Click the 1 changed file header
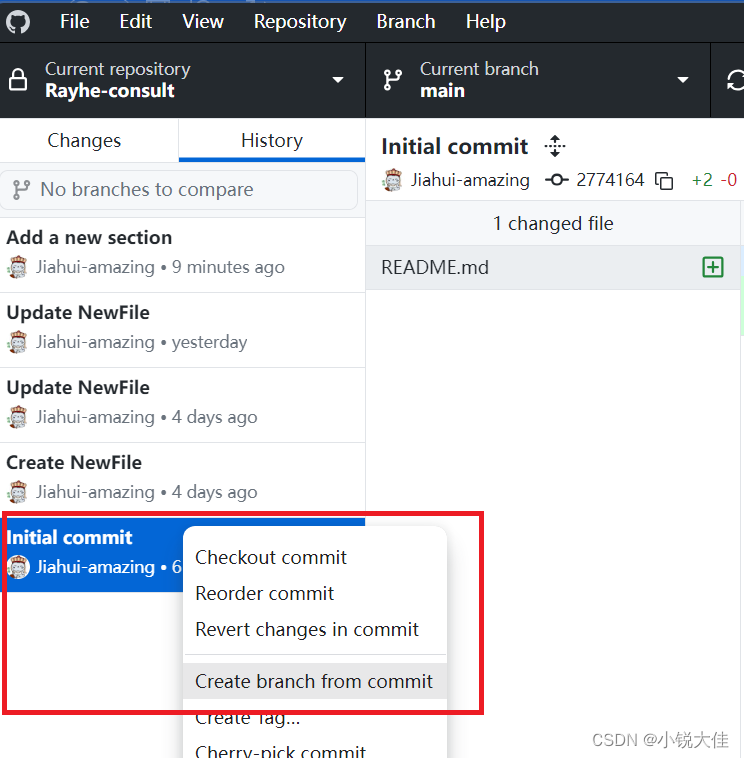 pos(553,223)
